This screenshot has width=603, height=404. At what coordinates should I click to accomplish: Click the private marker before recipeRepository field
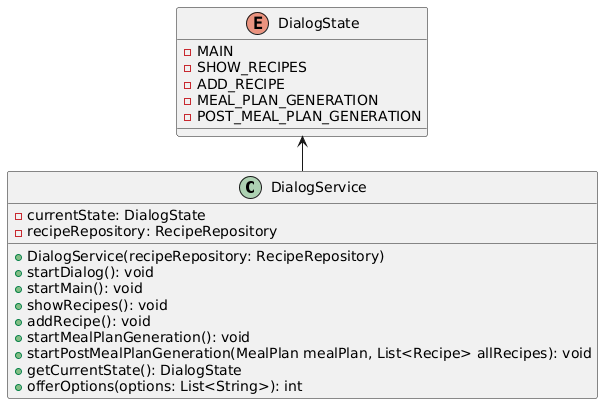(19, 231)
